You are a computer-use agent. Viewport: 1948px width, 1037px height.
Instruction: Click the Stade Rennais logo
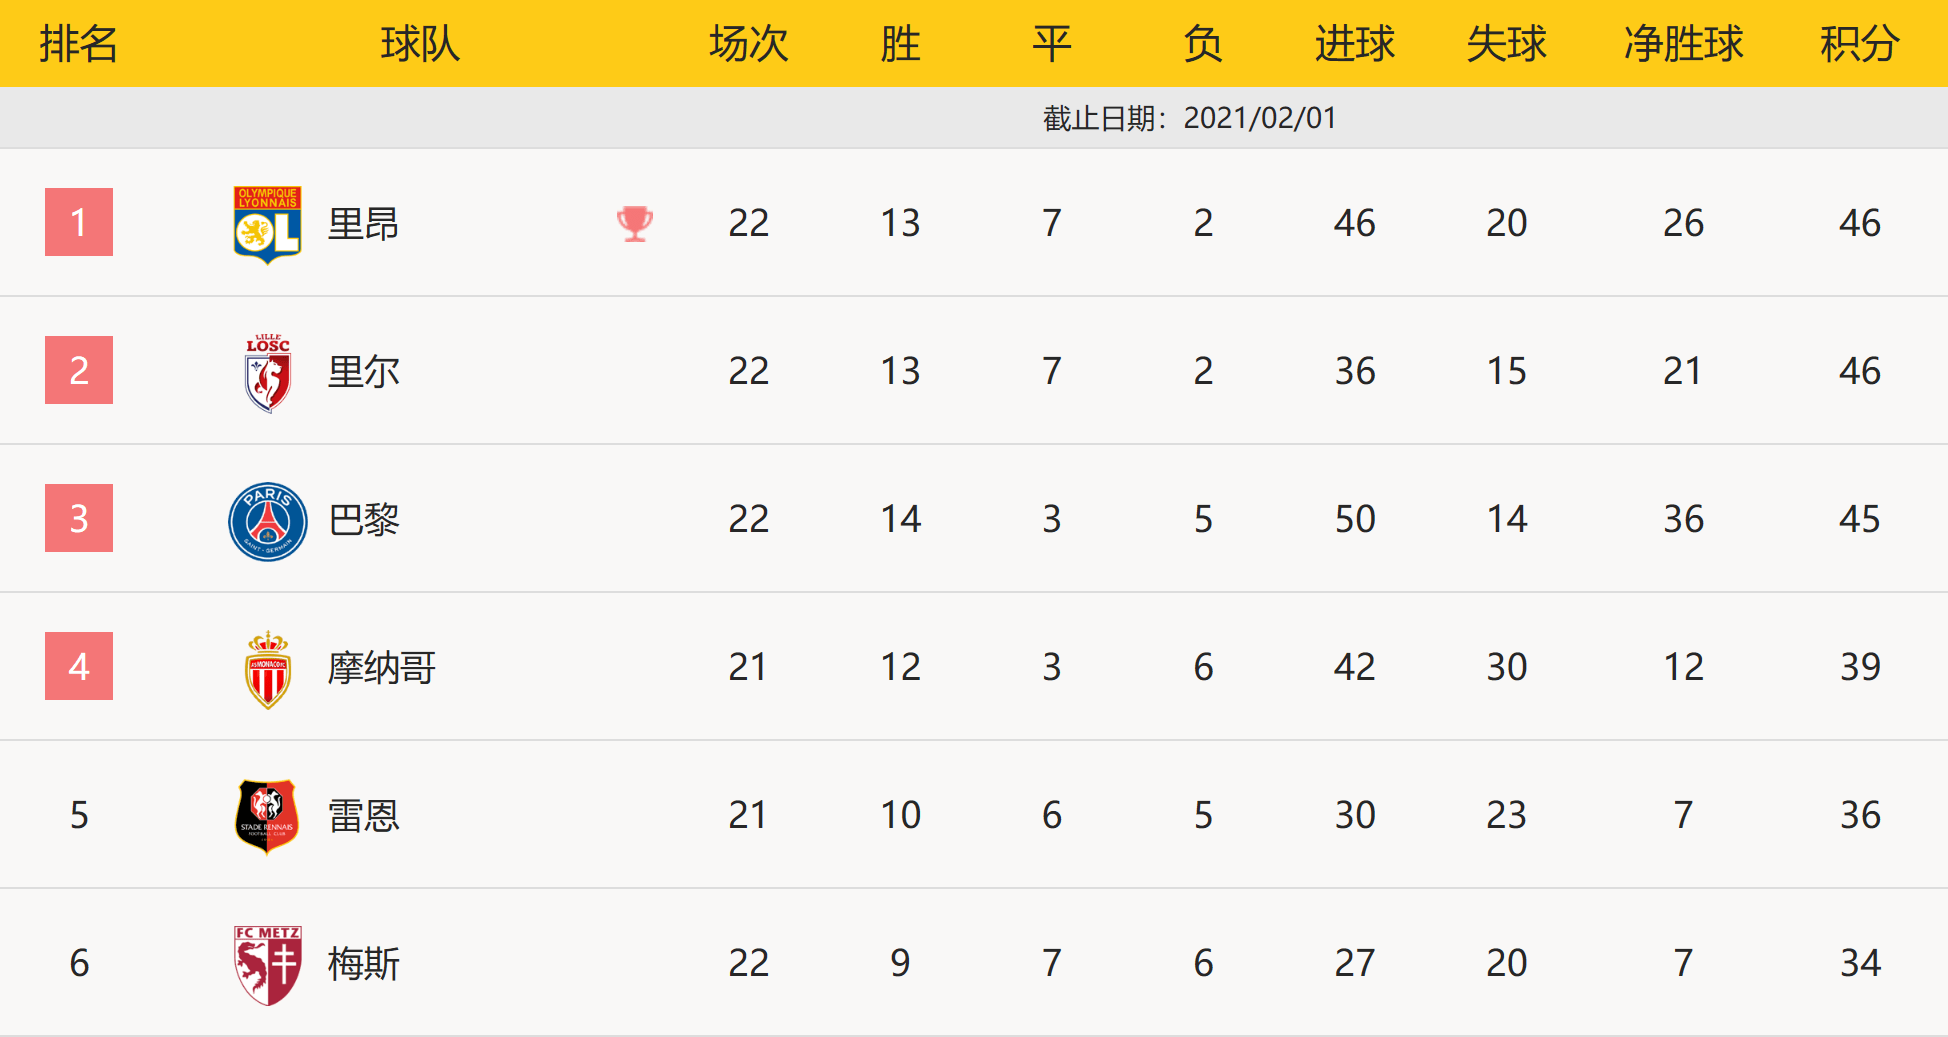267,816
